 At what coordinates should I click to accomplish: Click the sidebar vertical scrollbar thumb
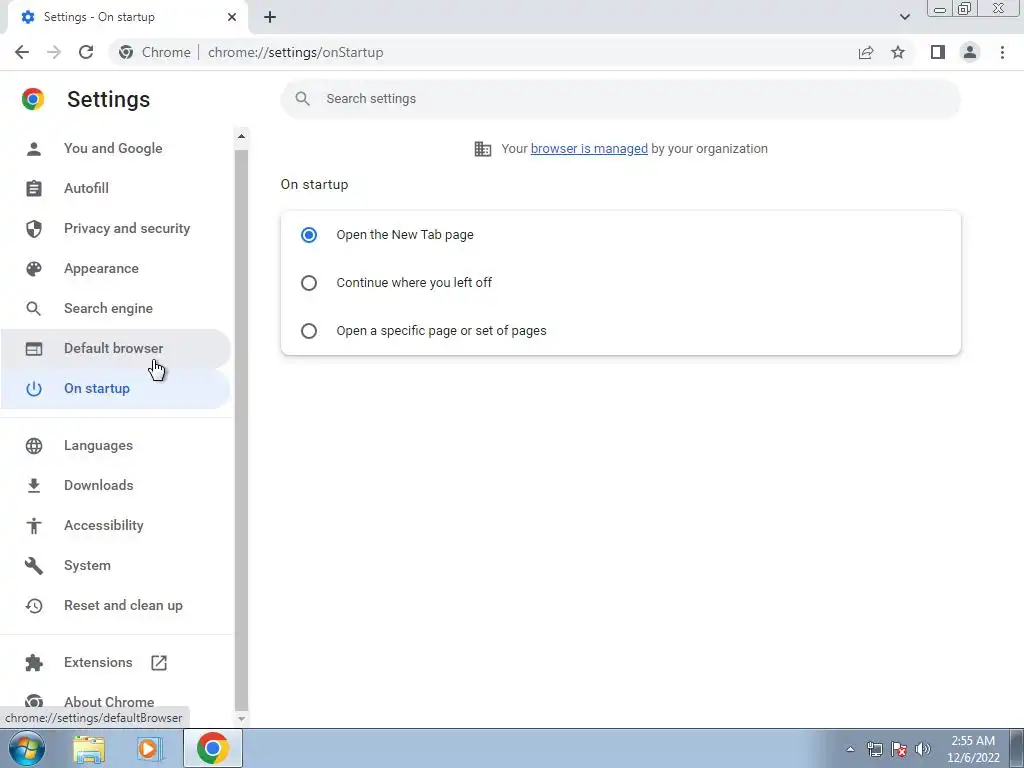point(241,430)
